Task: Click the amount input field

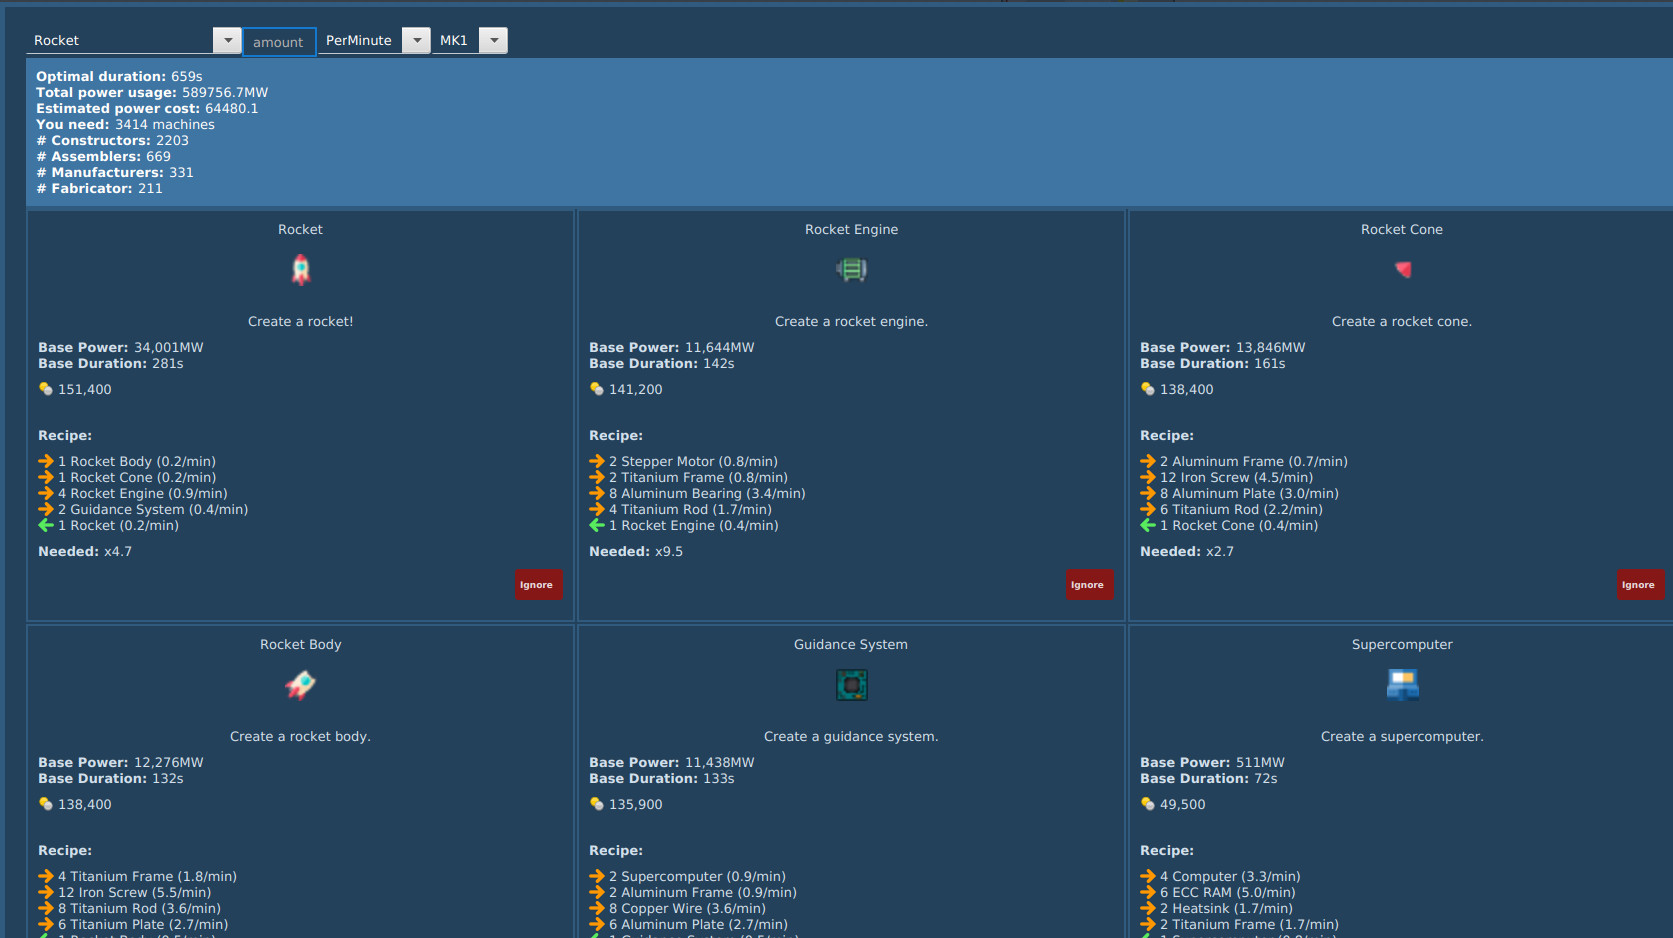Action: 279,41
